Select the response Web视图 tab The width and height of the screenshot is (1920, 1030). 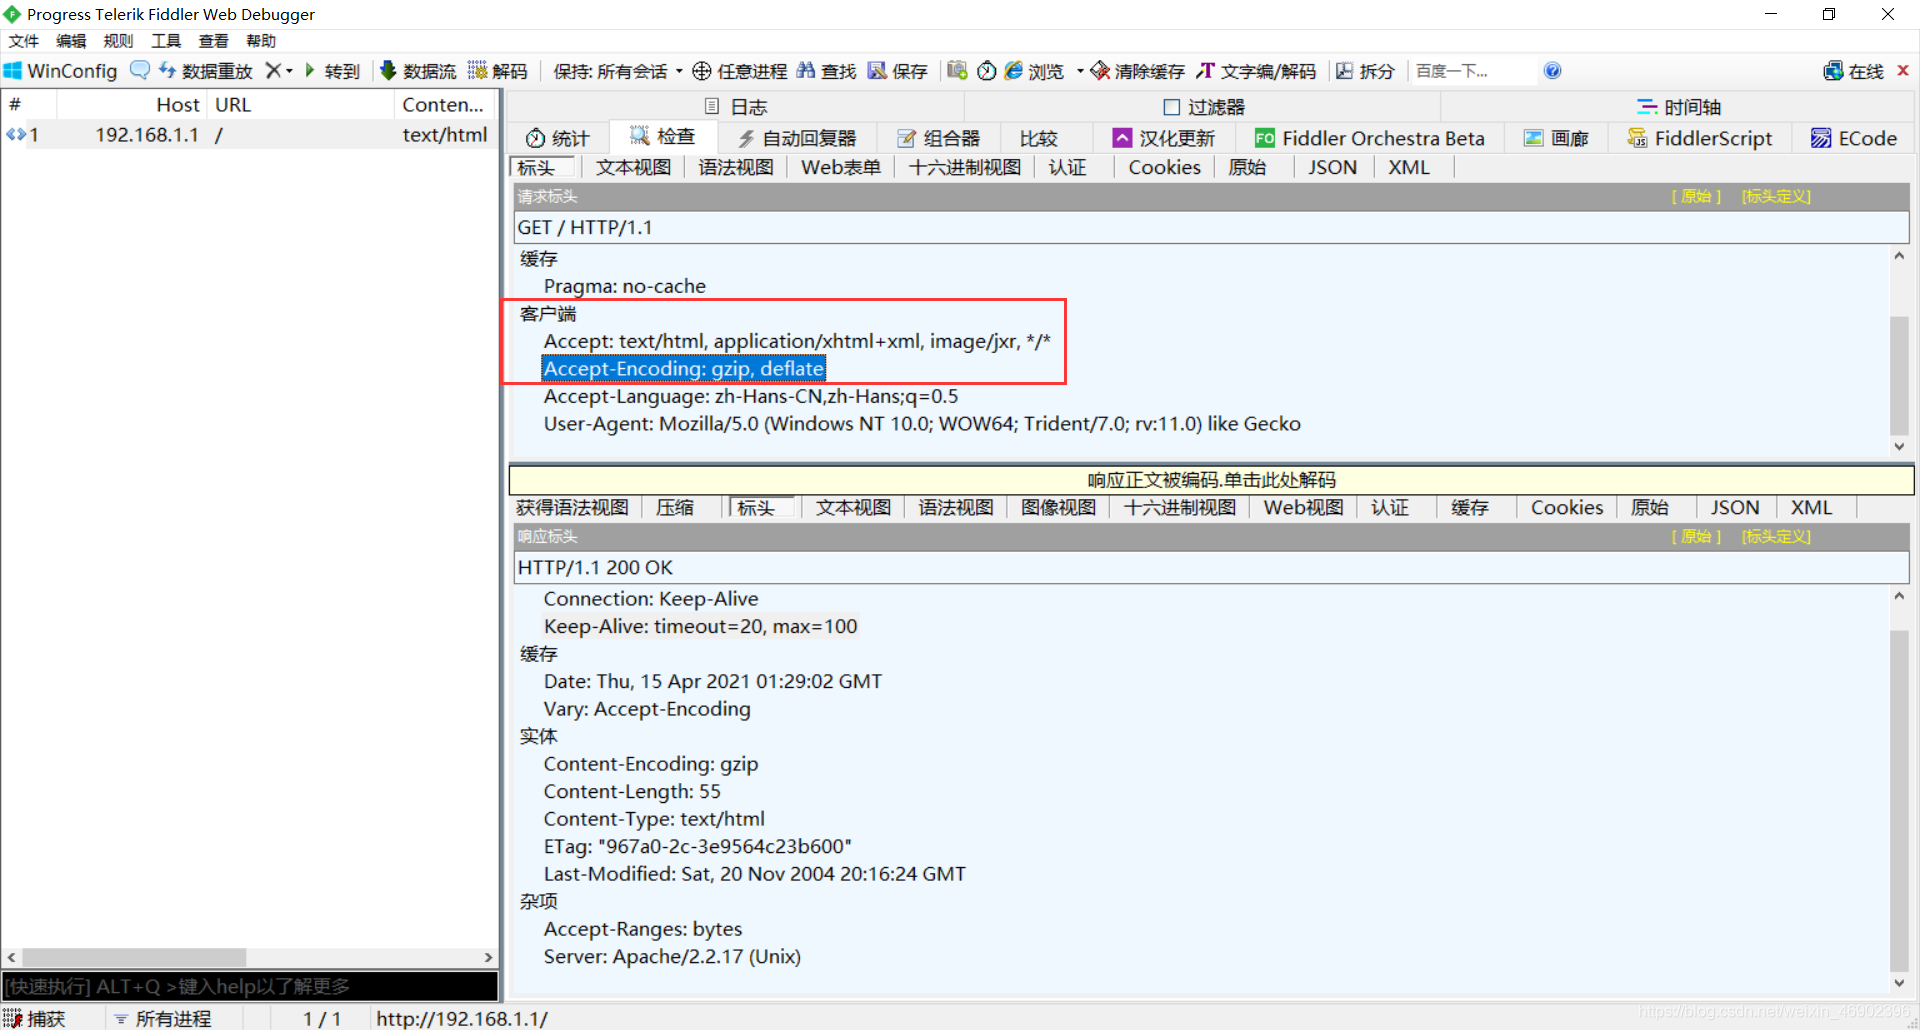coord(1303,508)
